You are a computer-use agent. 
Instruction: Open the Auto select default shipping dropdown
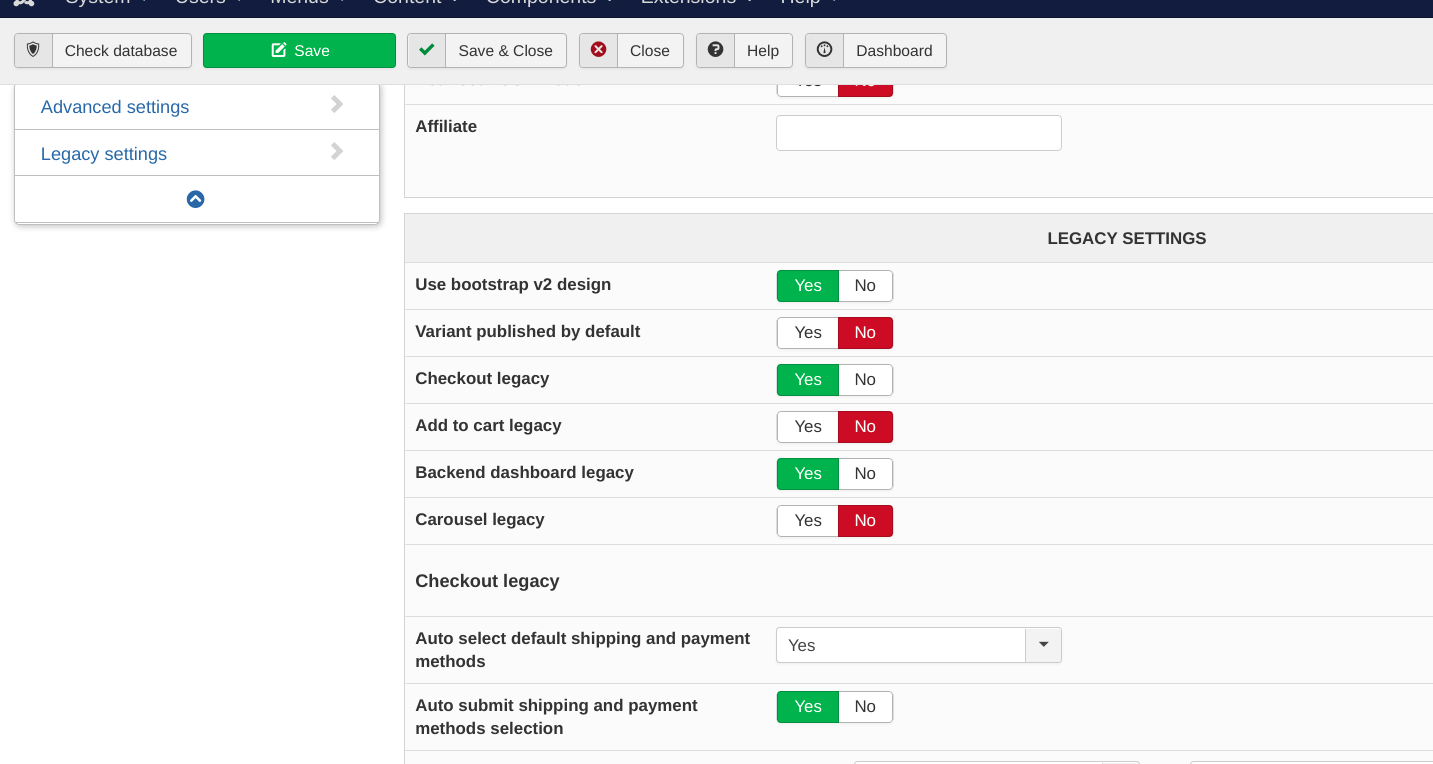pos(919,645)
